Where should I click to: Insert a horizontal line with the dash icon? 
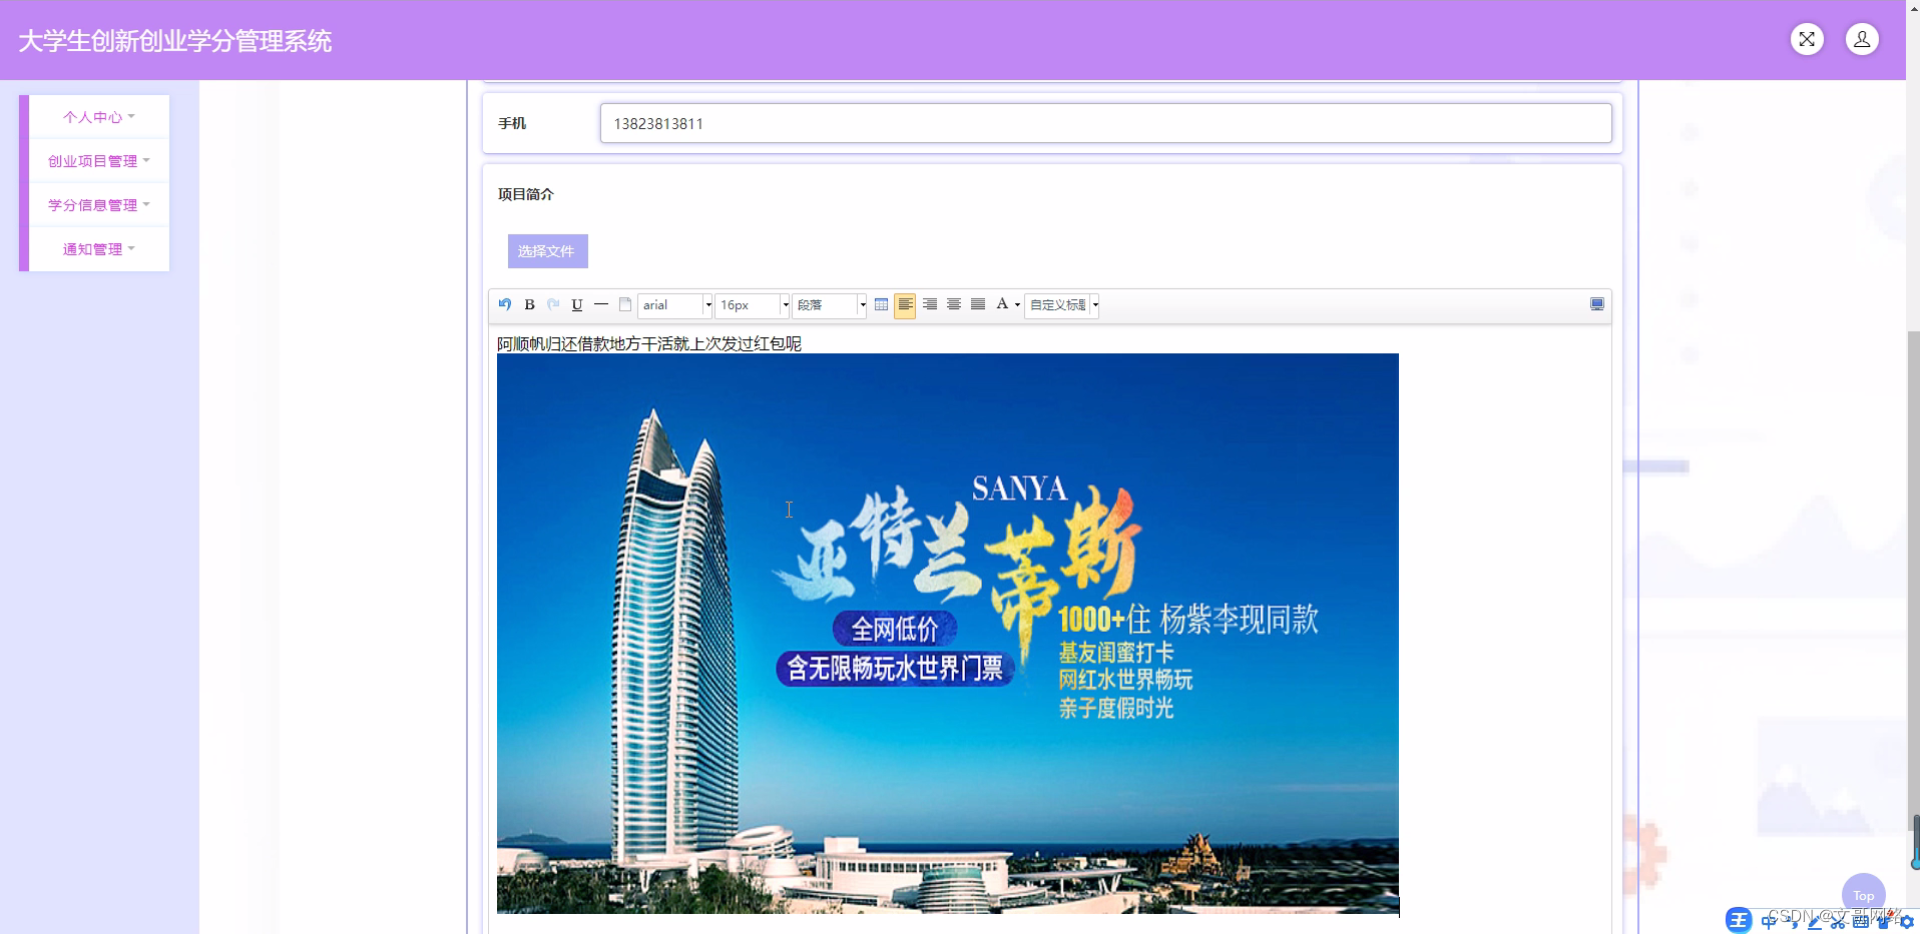coord(601,305)
